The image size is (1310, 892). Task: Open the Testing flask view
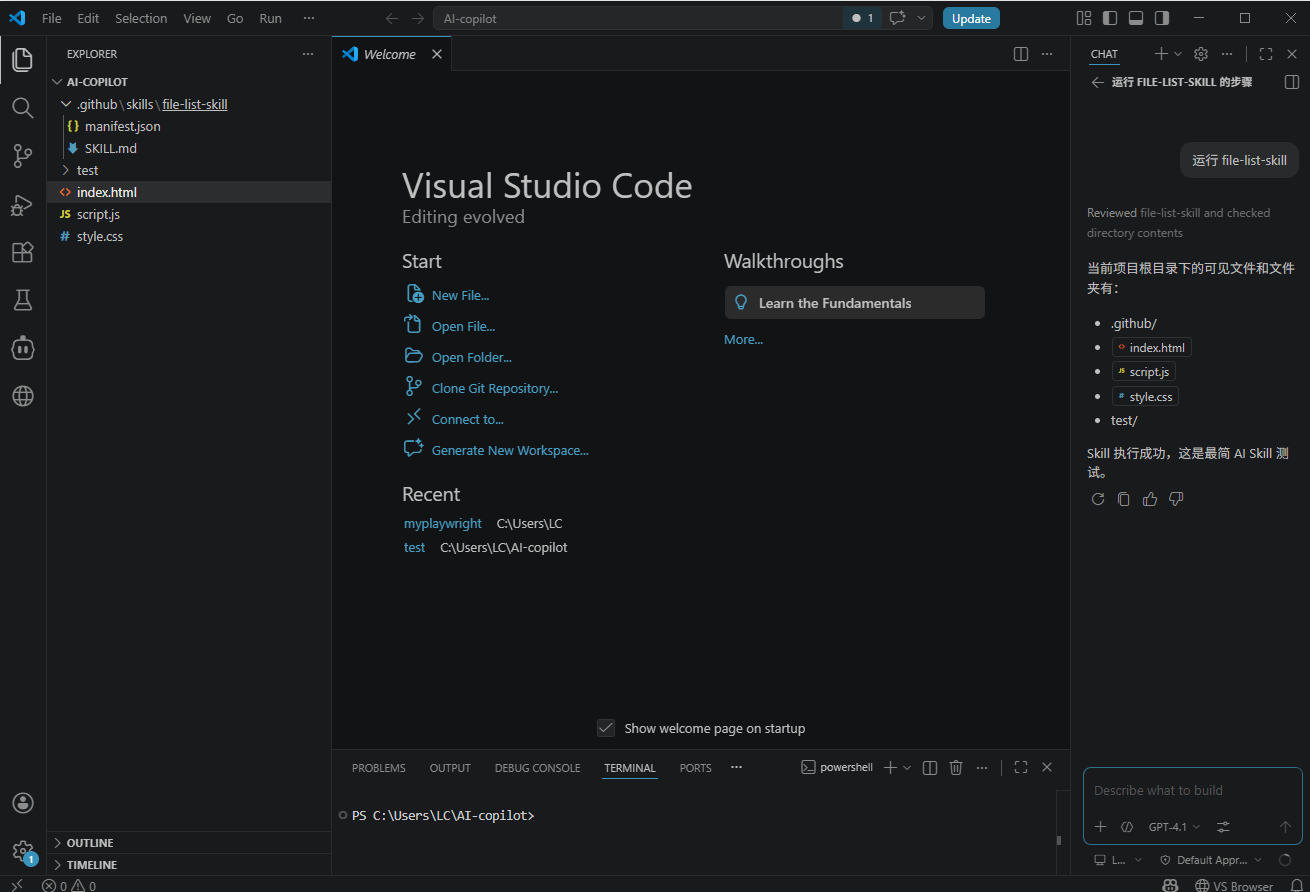pos(22,299)
